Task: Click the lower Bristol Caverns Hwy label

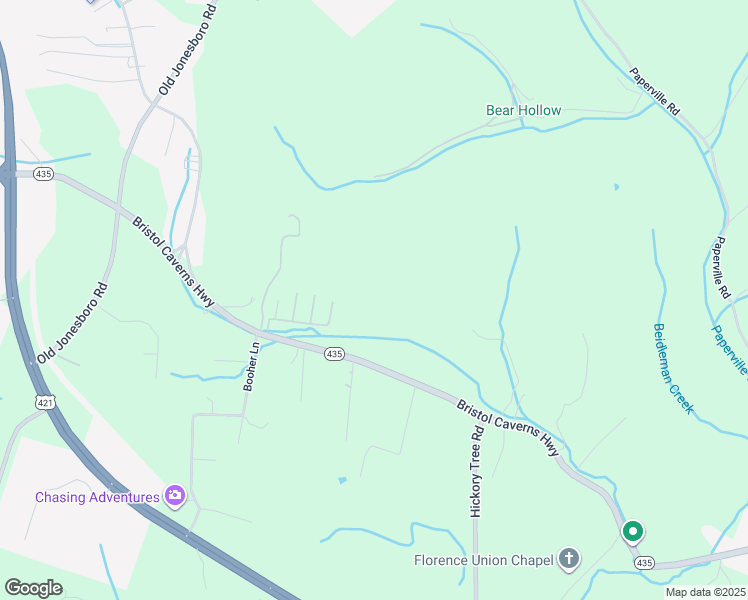Action: click(x=508, y=428)
